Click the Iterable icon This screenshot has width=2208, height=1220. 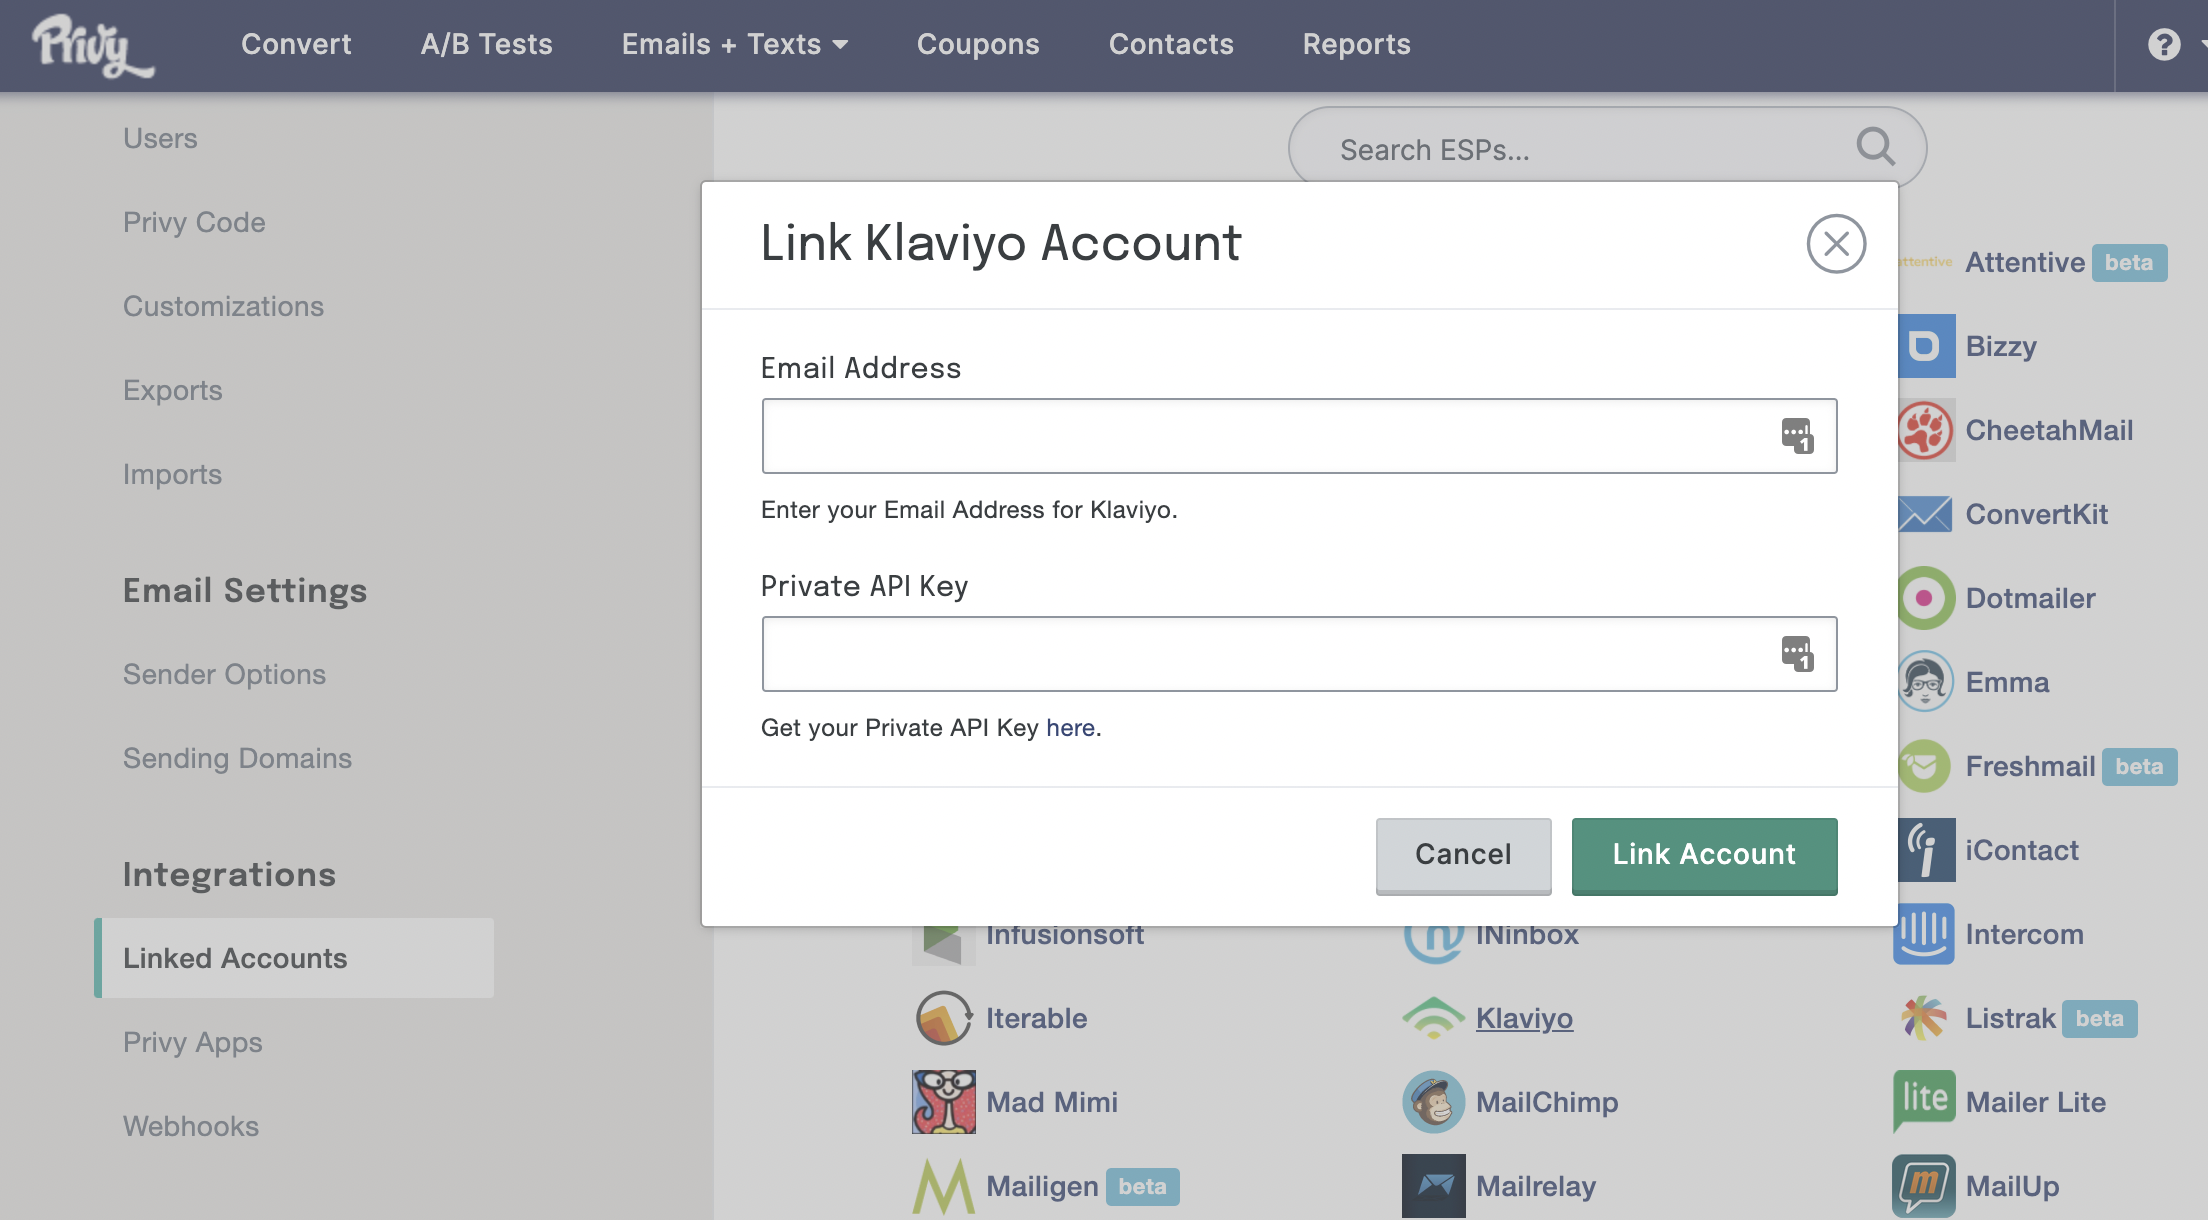(944, 1018)
